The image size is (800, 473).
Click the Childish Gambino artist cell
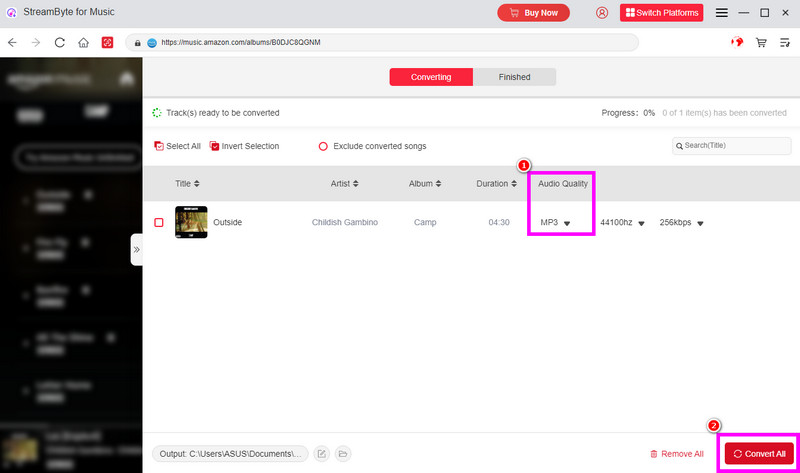coord(345,222)
